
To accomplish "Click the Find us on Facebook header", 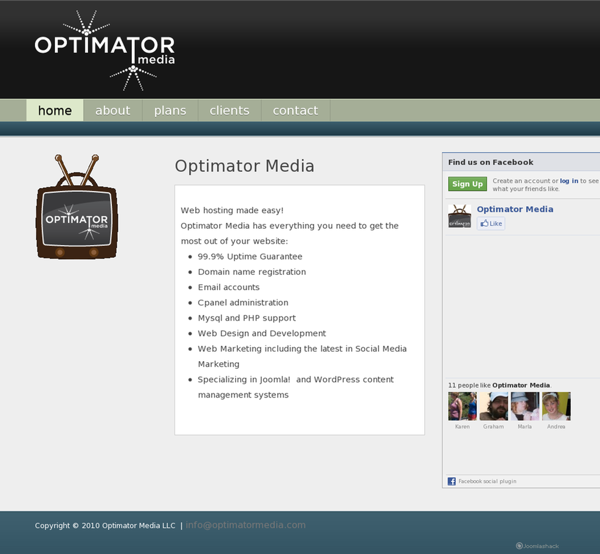I will pyautogui.click(x=491, y=162).
